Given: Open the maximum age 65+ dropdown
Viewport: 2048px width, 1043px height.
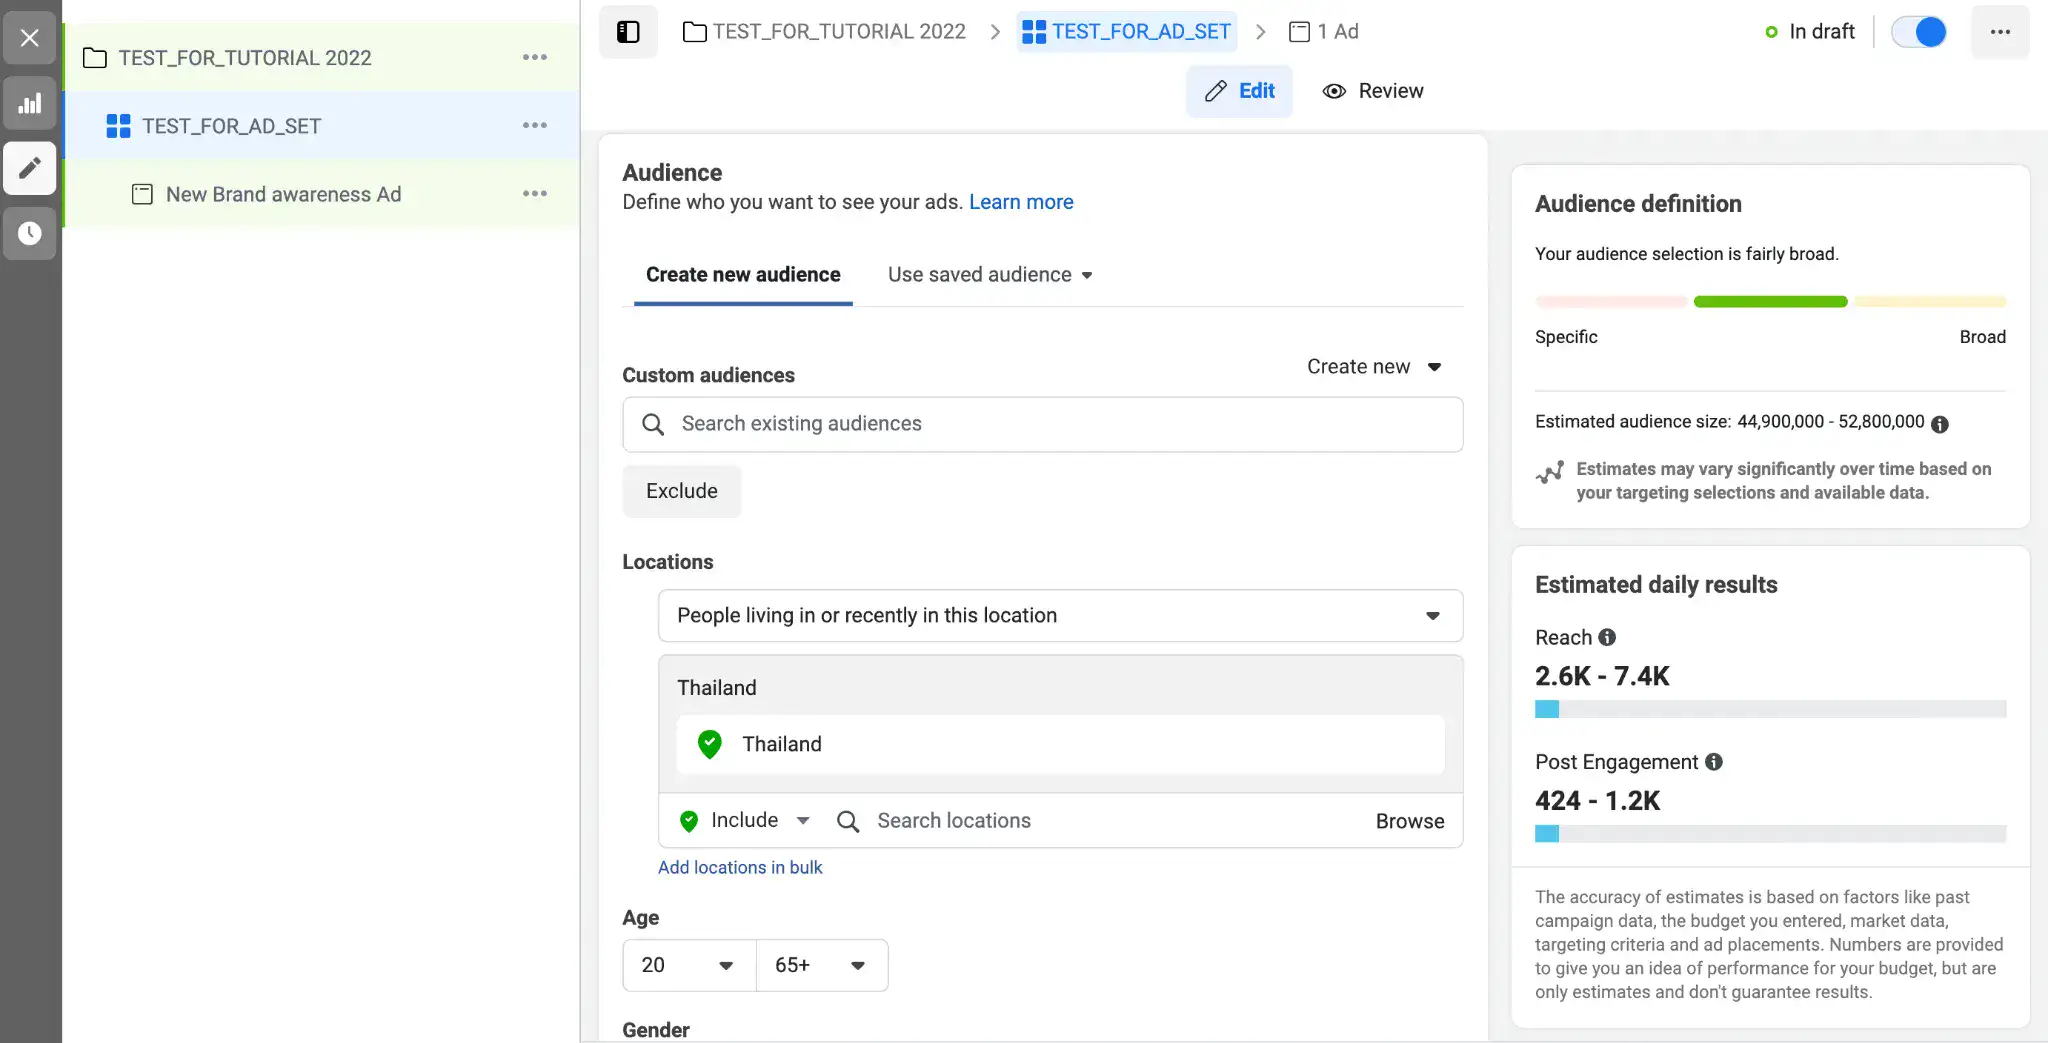Looking at the screenshot, I should click(821, 965).
